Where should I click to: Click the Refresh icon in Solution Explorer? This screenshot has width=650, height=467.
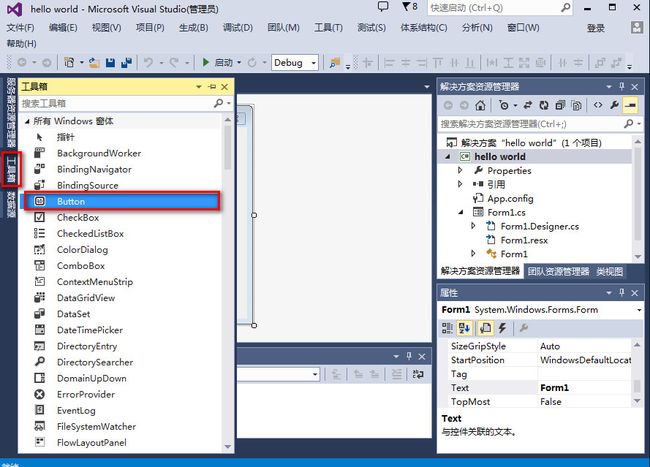[x=544, y=106]
